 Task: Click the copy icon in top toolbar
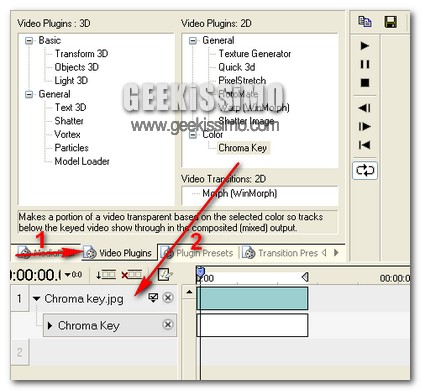(x=365, y=22)
